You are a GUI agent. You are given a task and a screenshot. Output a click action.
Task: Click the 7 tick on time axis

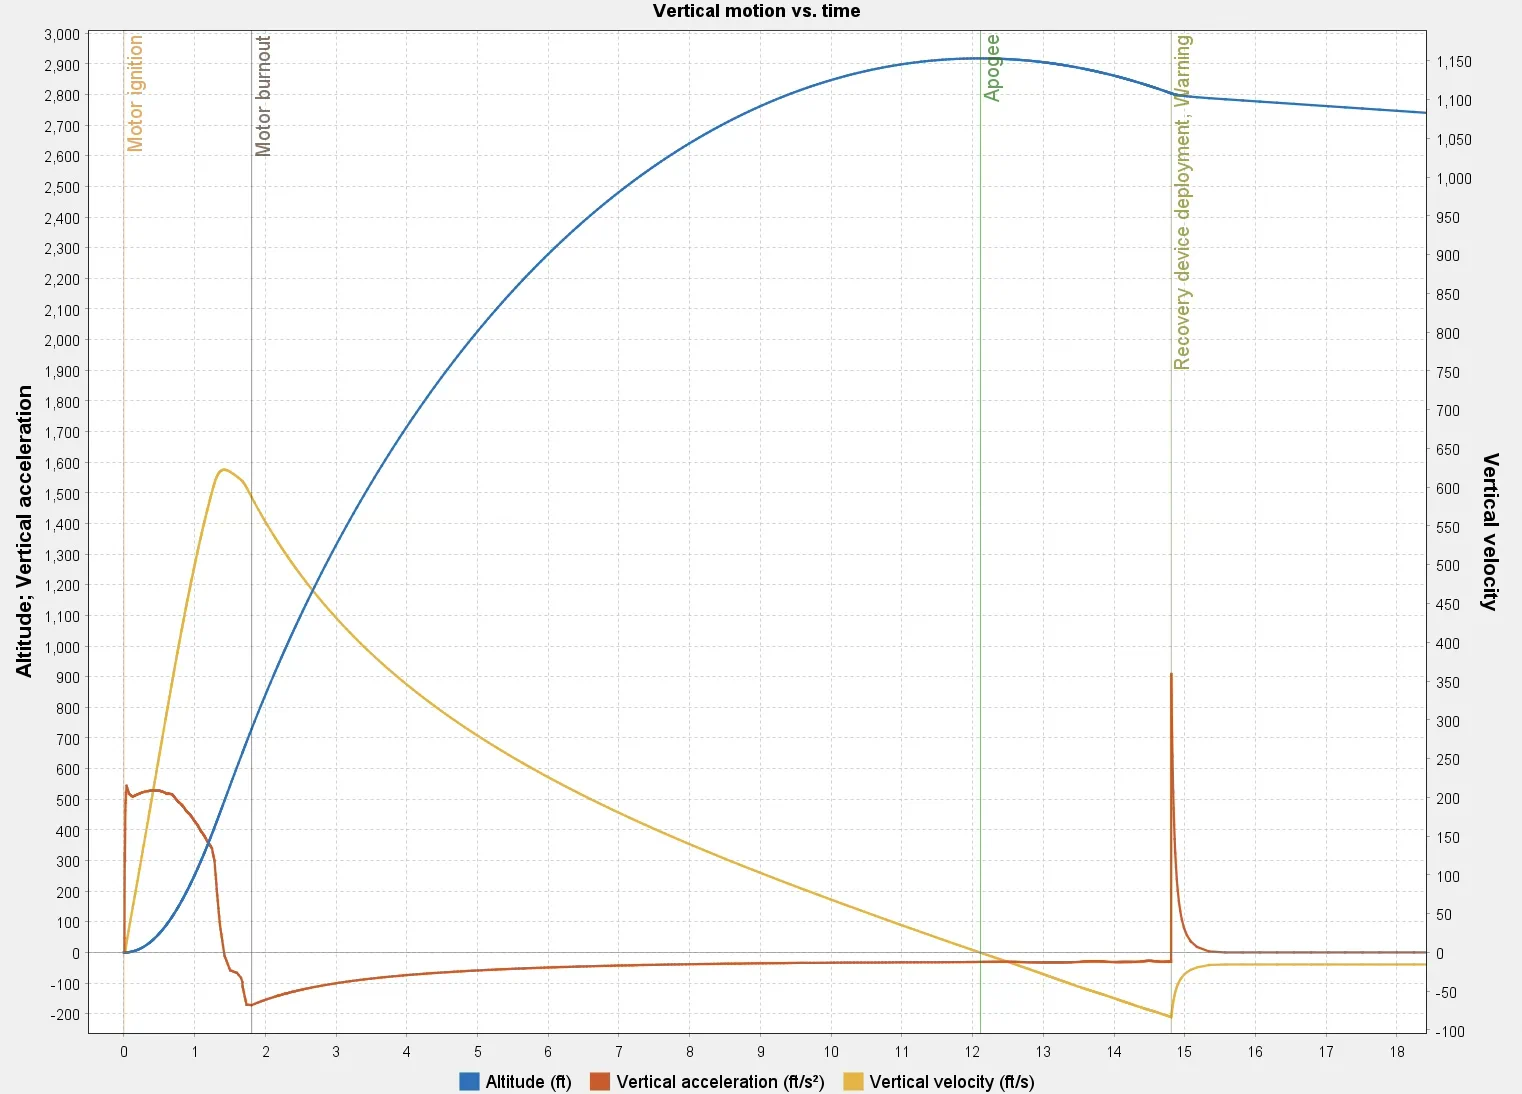[x=619, y=1051]
